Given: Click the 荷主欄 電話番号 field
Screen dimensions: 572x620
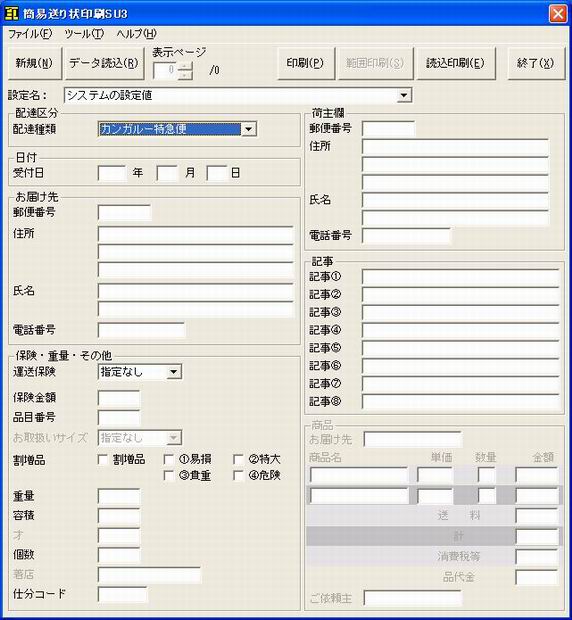Looking at the screenshot, I should point(406,236).
